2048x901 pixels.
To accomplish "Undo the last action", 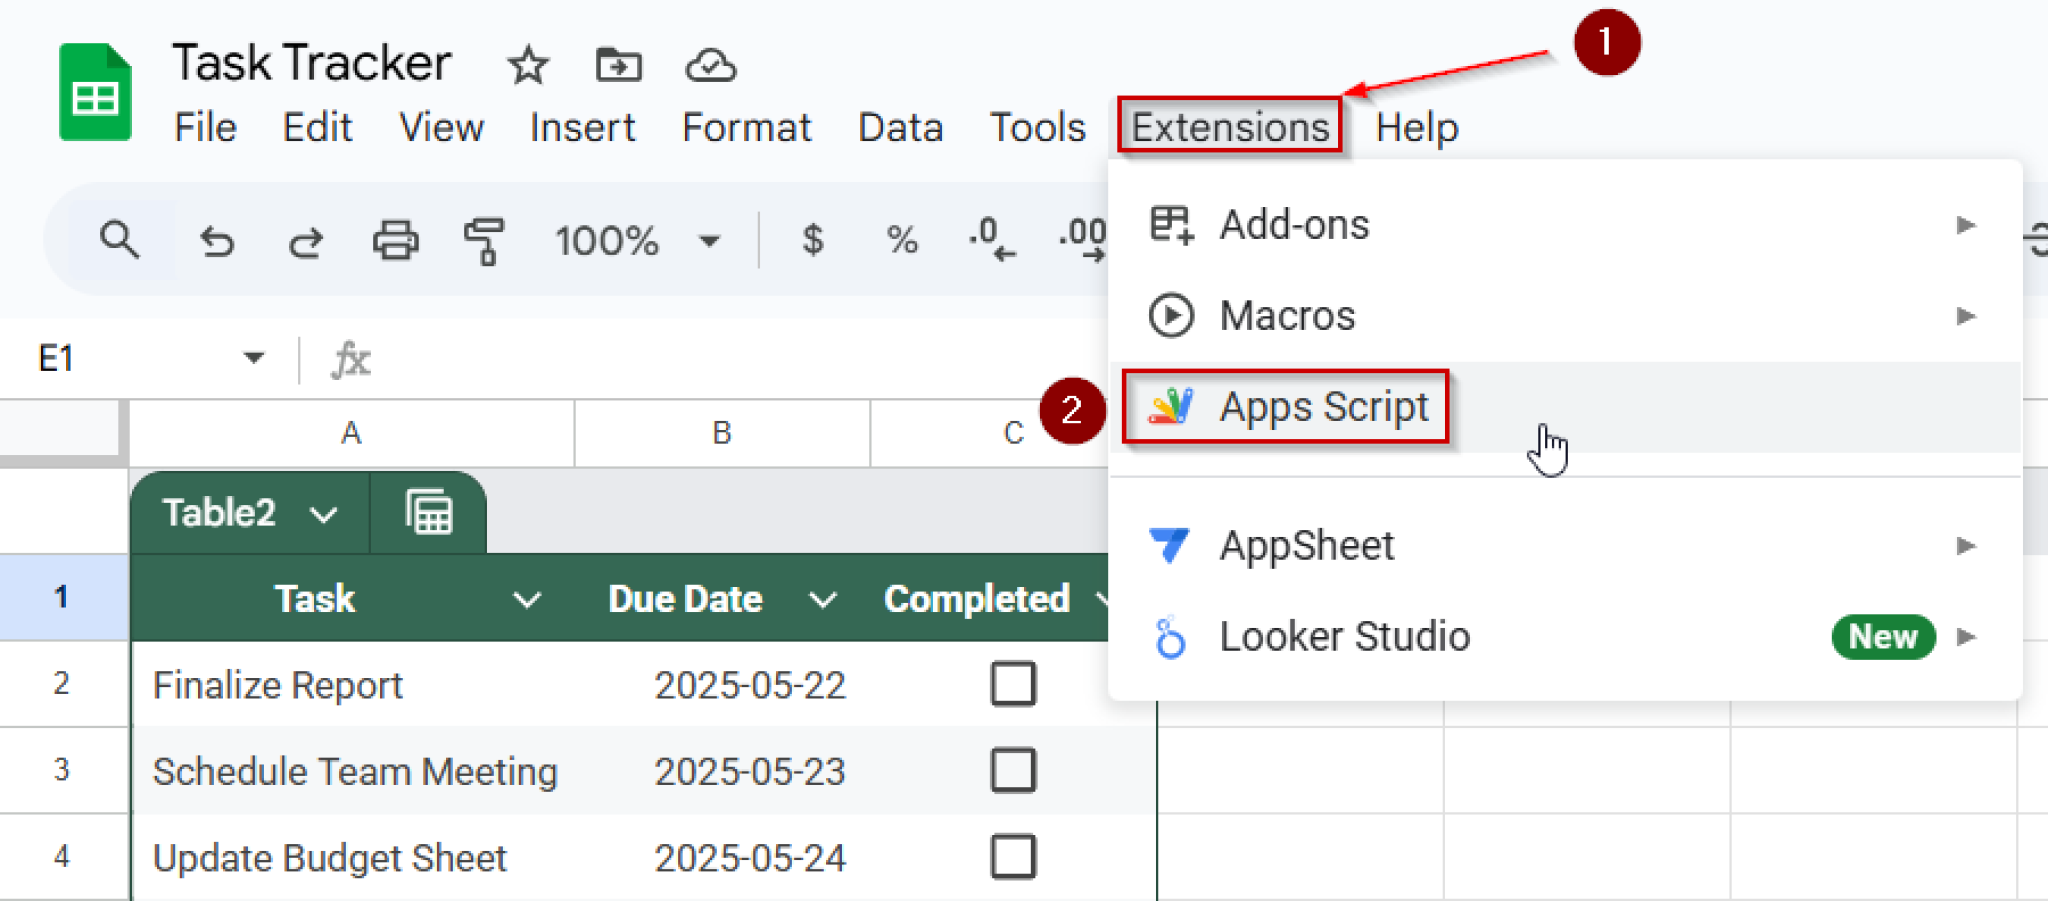I will pos(217,240).
